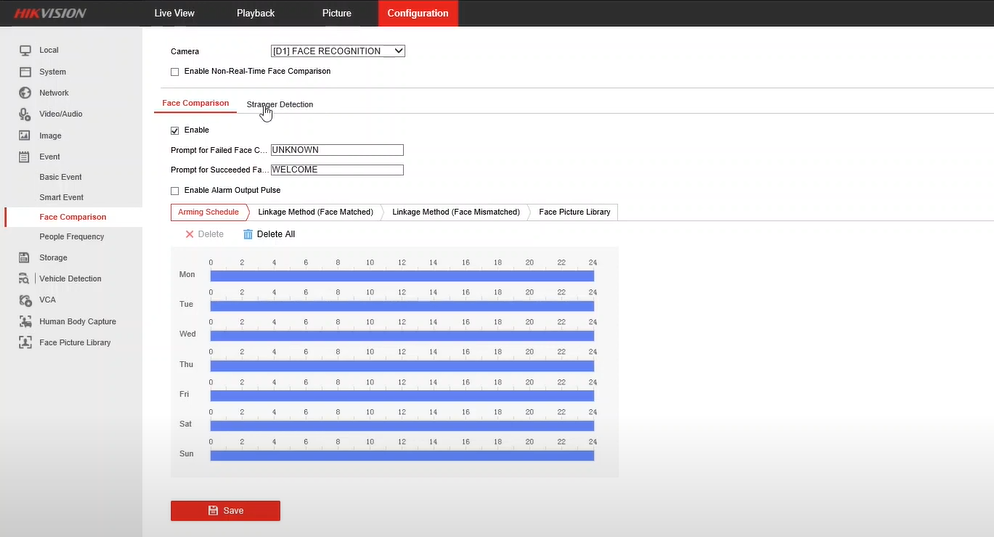Collapse the Event section in sidebar
This screenshot has height=537, width=994.
tap(49, 157)
